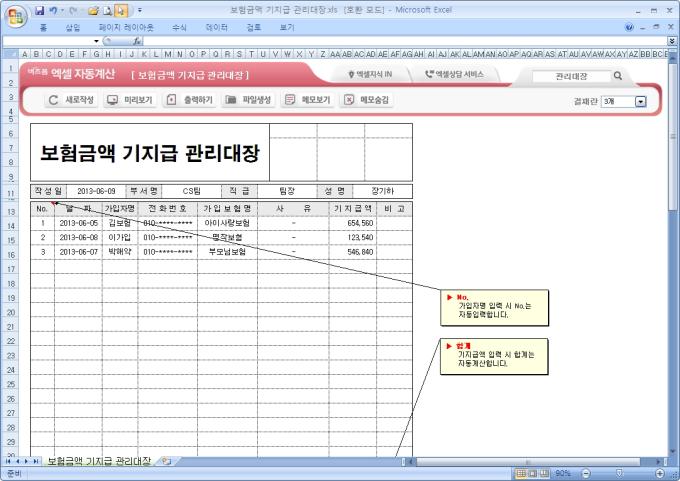Open Customize Quick Access Toolbar arrow
Viewport: 680px width, 481px height.
point(140,10)
